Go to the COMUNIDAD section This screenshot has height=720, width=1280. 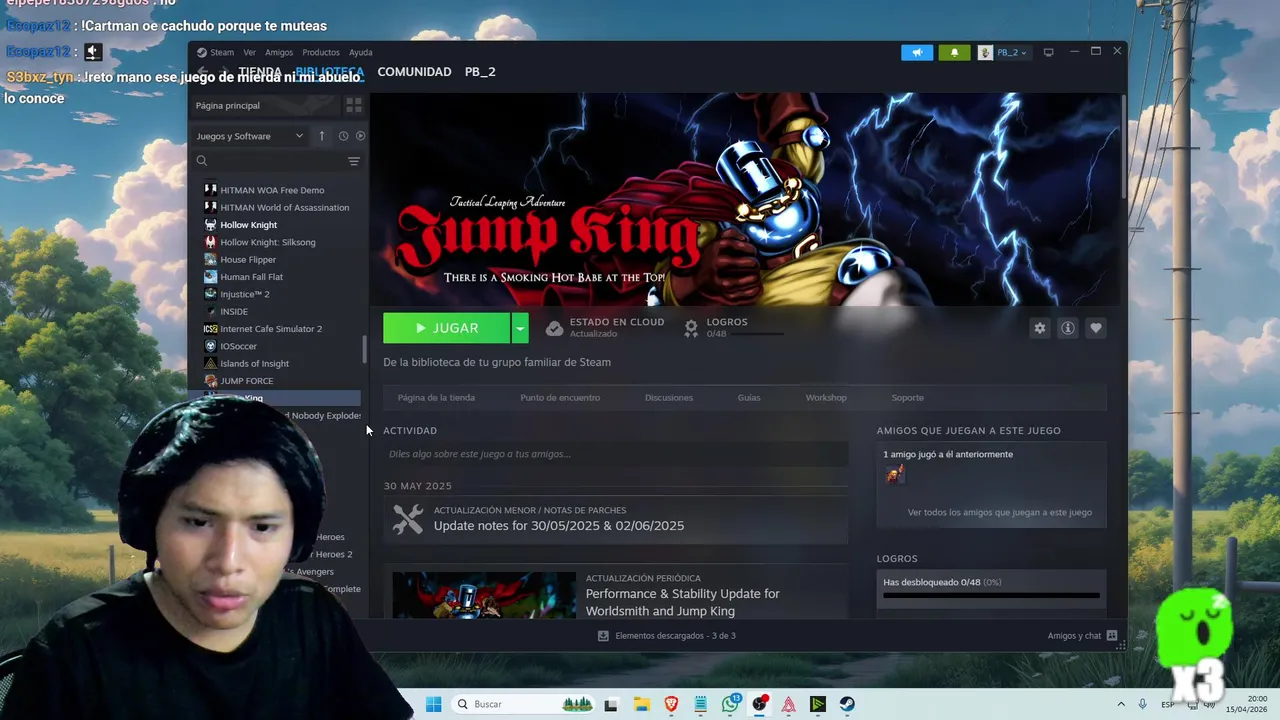point(414,72)
